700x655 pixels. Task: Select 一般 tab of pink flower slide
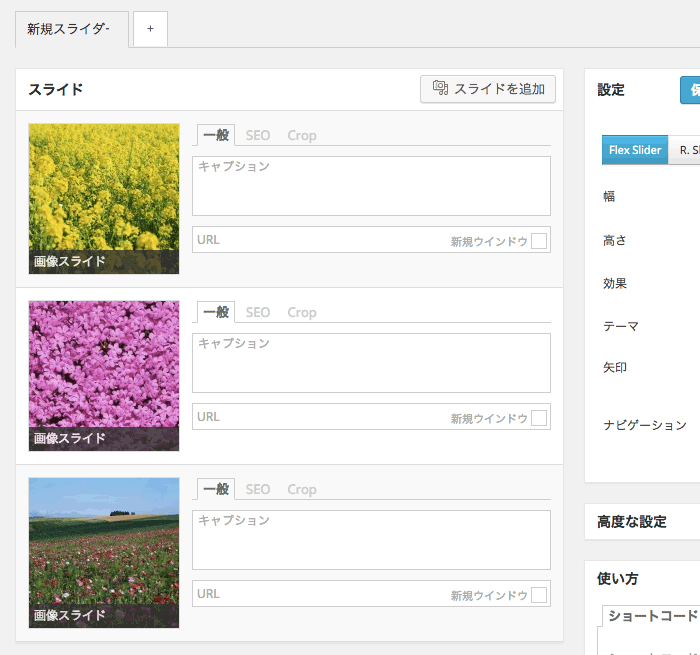(216, 312)
